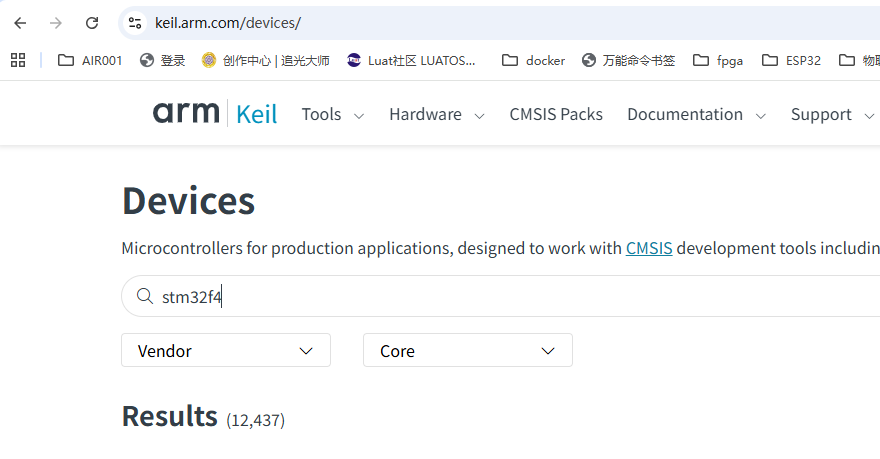The width and height of the screenshot is (880, 459).
Task: Open the CMSIS Packs page
Action: tap(556, 114)
